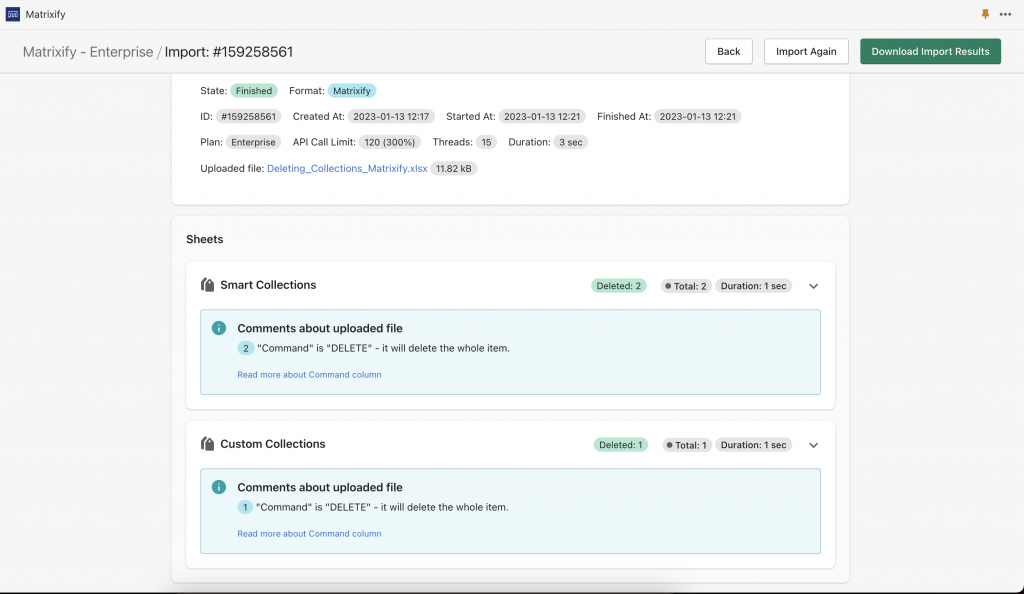Click the Download Import Results button
The image size is (1024, 594).
(x=930, y=50)
